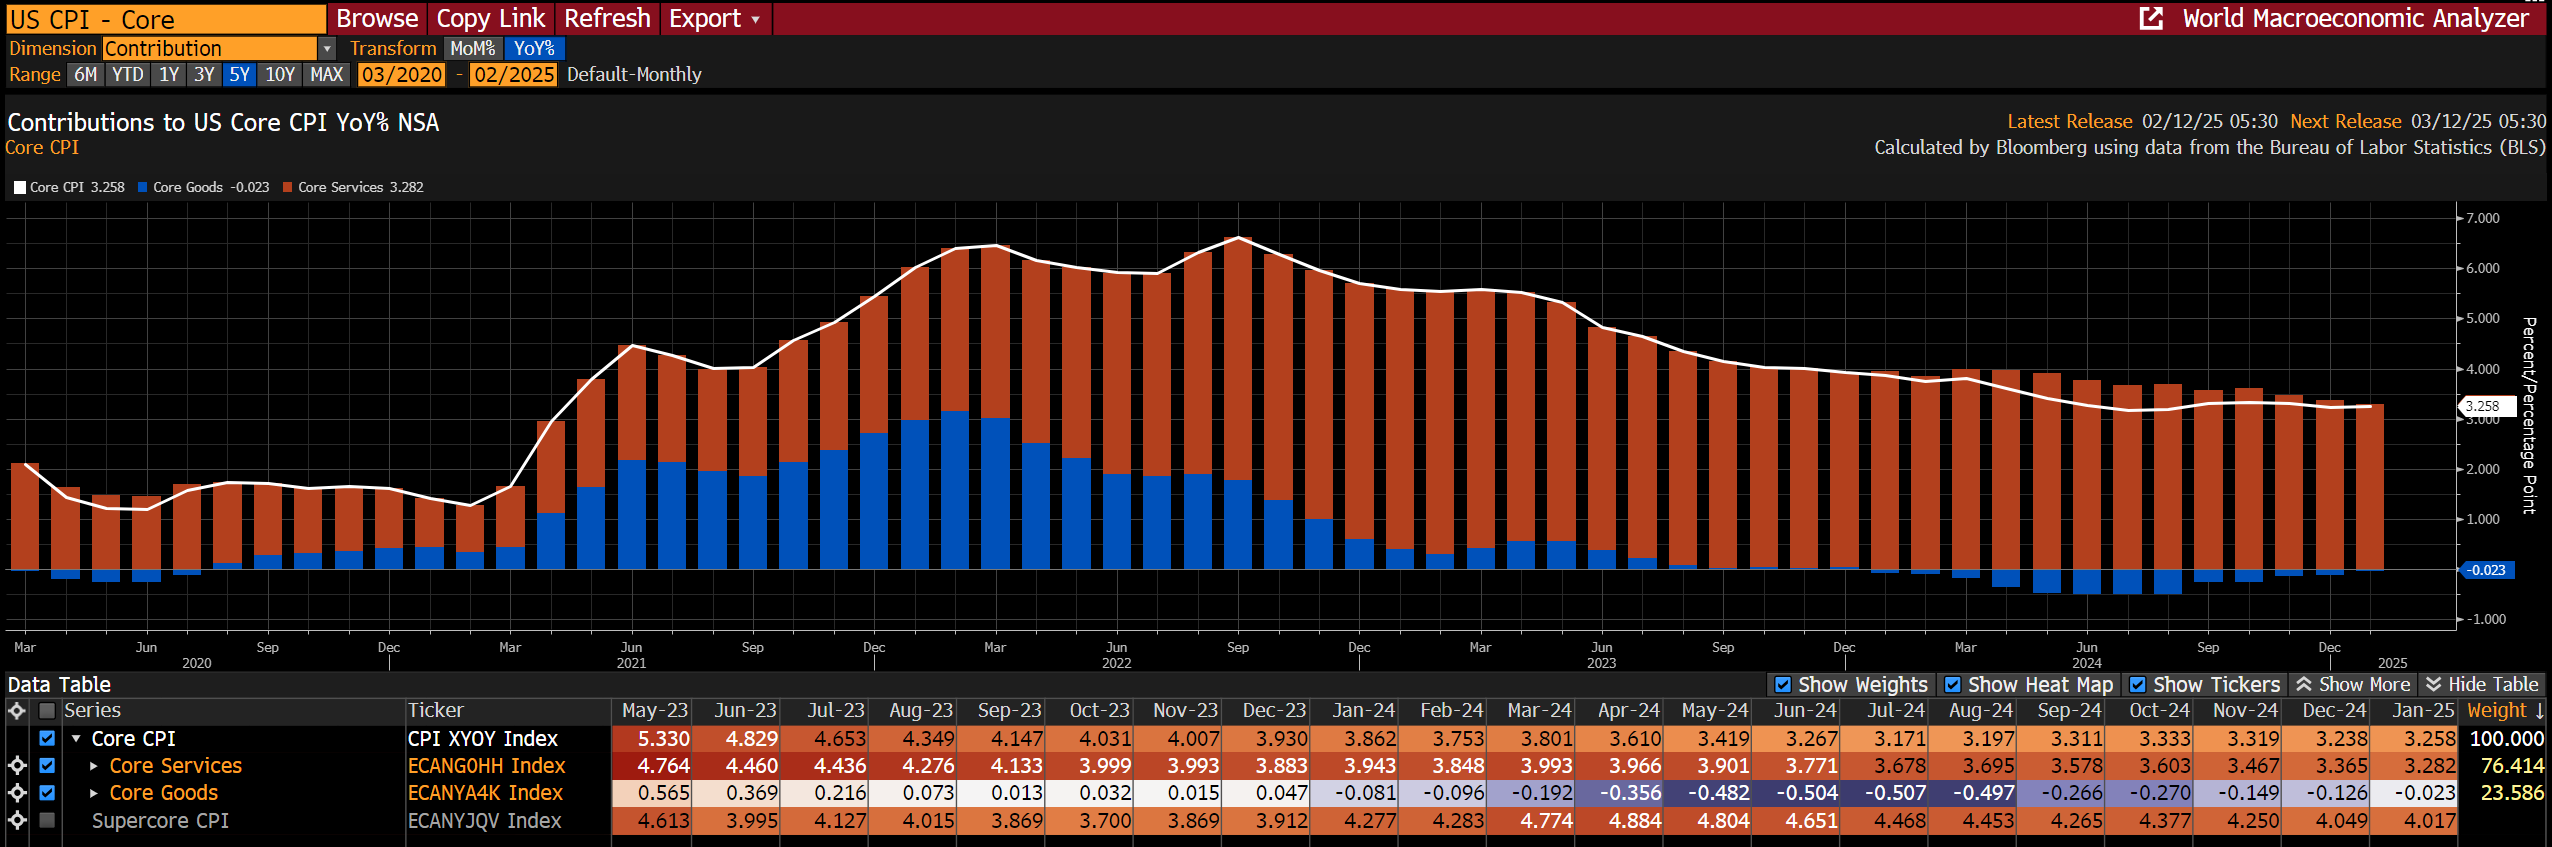Click the start date field 03/2020
The width and height of the screenshot is (2552, 847).
401,74
